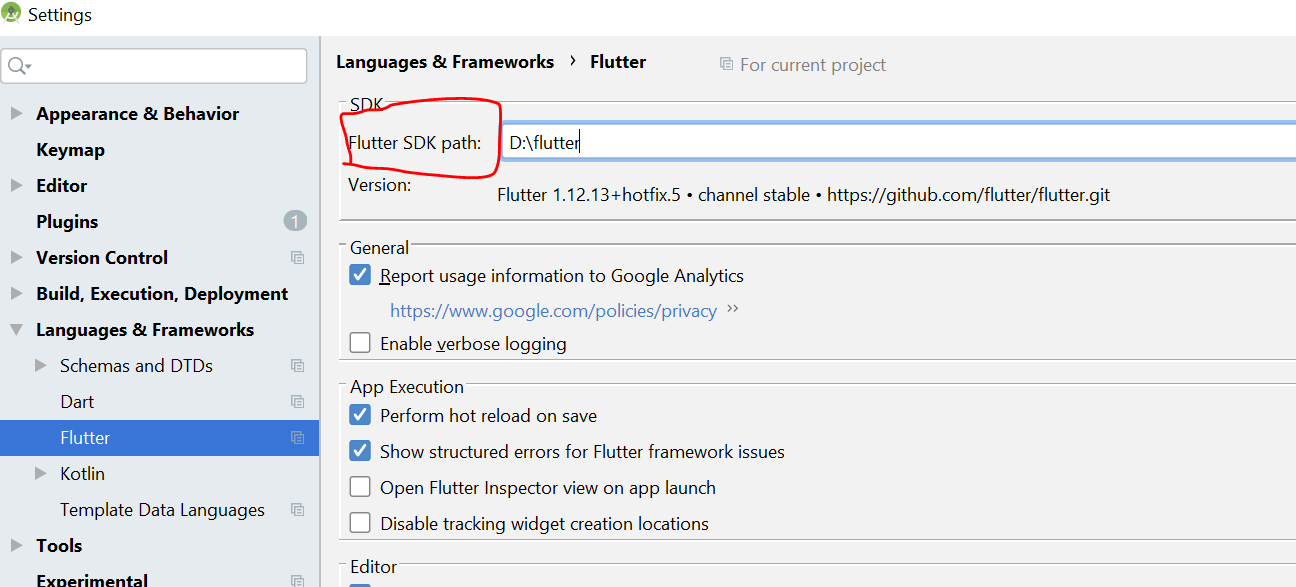Screen dimensions: 1296x587
Task: Enable Open Flutter Inspector view on launch
Action: coord(360,488)
